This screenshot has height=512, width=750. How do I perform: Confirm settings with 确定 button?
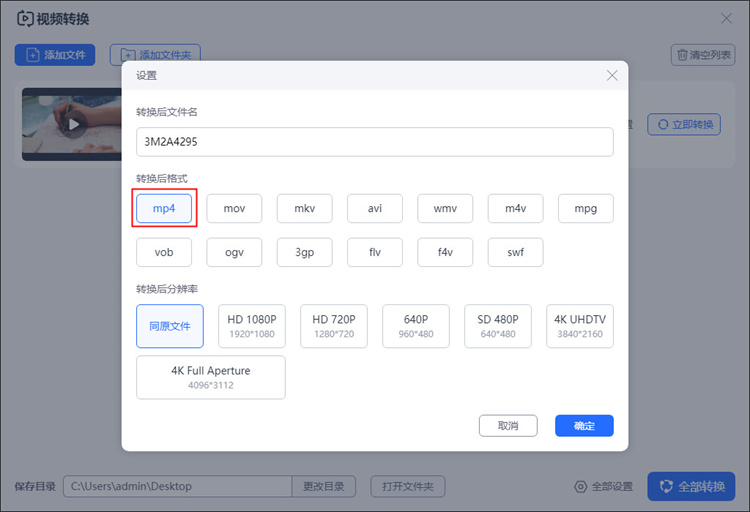click(585, 425)
